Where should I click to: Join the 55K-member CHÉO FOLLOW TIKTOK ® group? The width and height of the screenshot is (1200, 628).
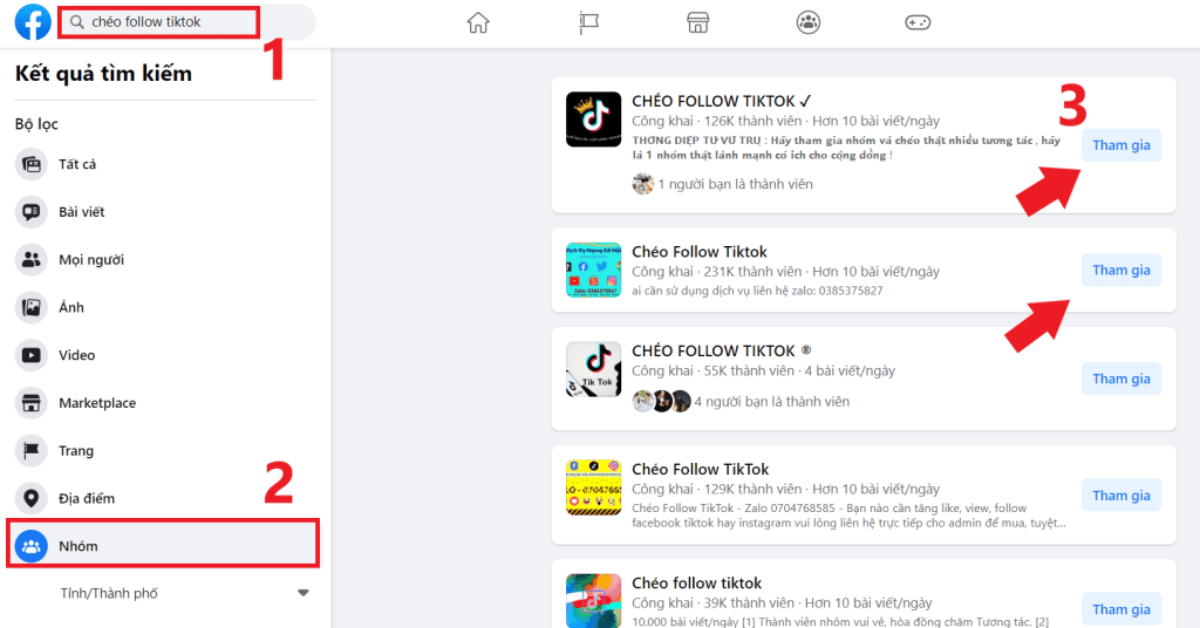click(x=1121, y=378)
